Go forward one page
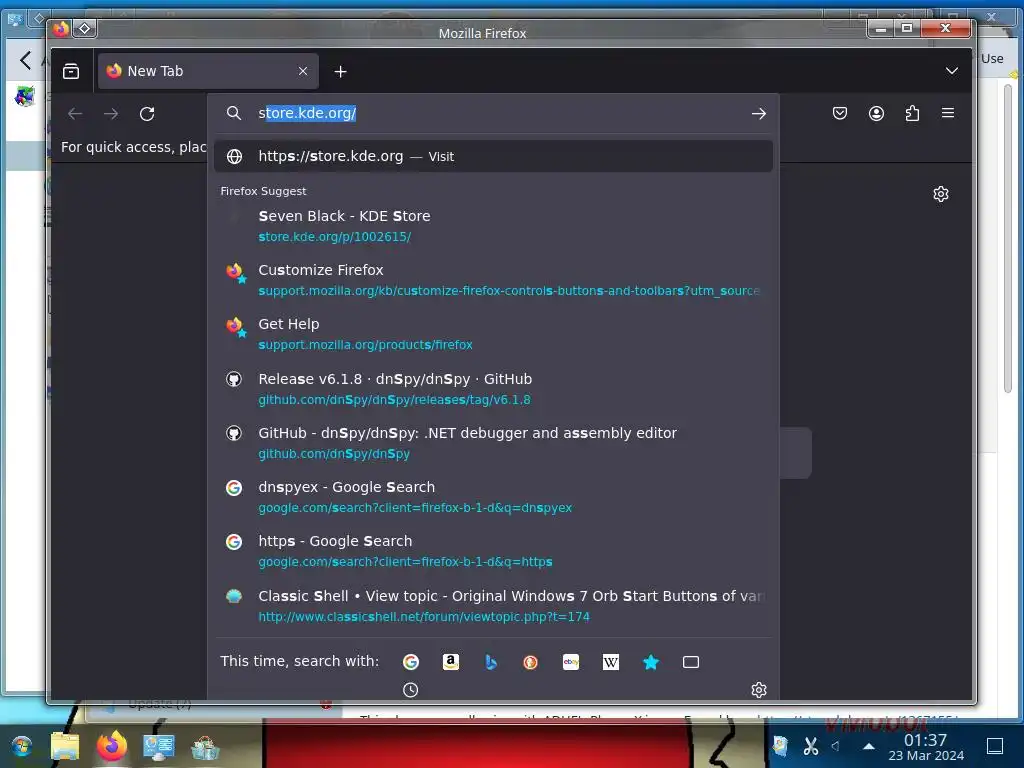This screenshot has height=768, width=1024. [111, 114]
